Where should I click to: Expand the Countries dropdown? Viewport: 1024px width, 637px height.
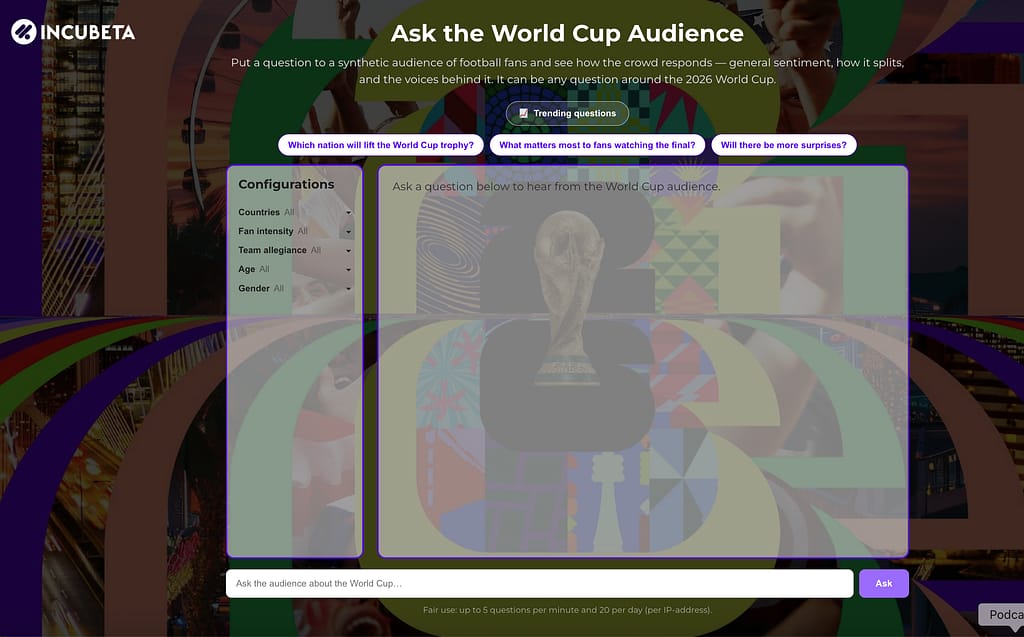click(x=295, y=212)
